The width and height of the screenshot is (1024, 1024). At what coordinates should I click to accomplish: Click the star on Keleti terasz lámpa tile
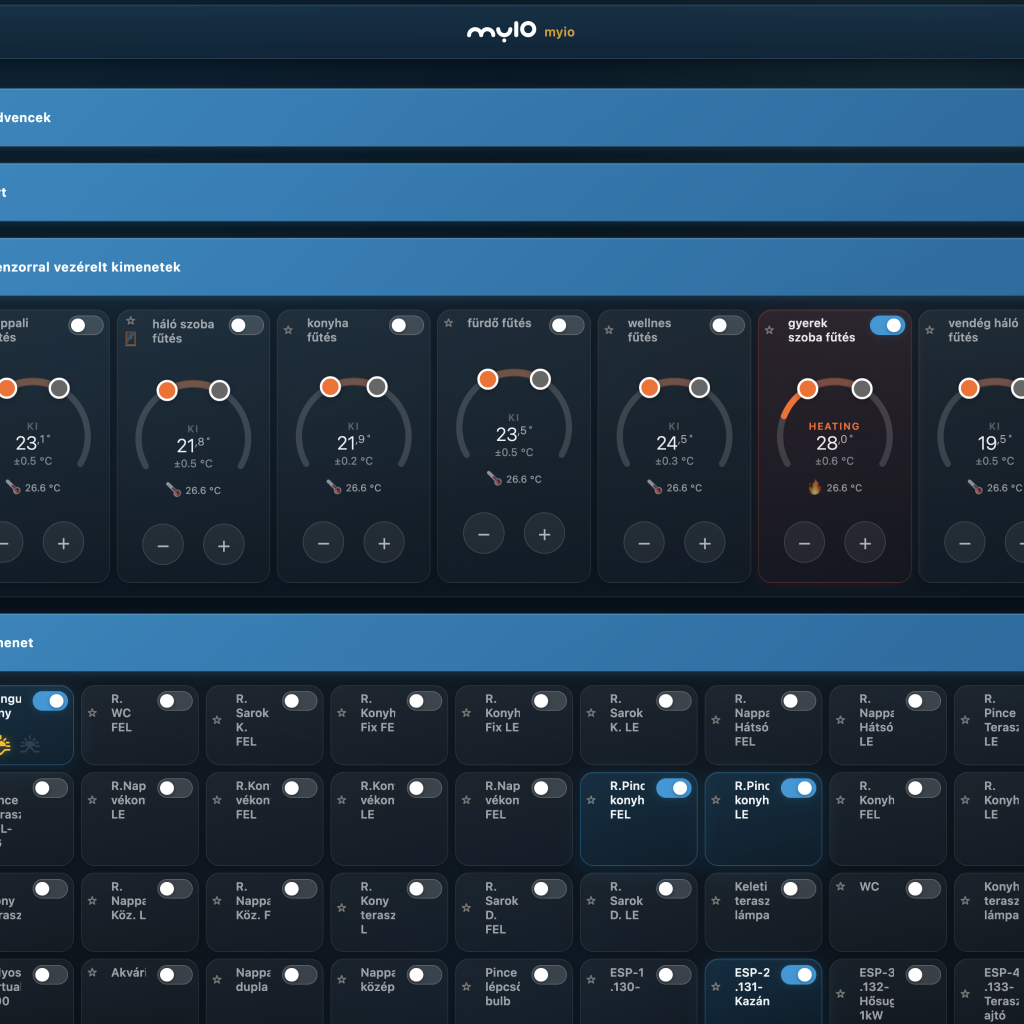[x=717, y=886]
